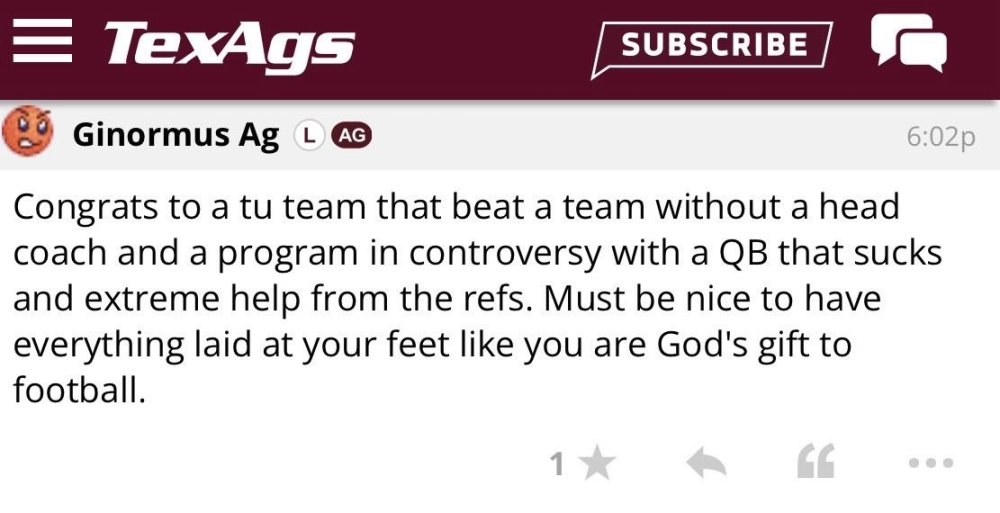
Task: Open the forum chat bubbles icon
Action: [907, 43]
